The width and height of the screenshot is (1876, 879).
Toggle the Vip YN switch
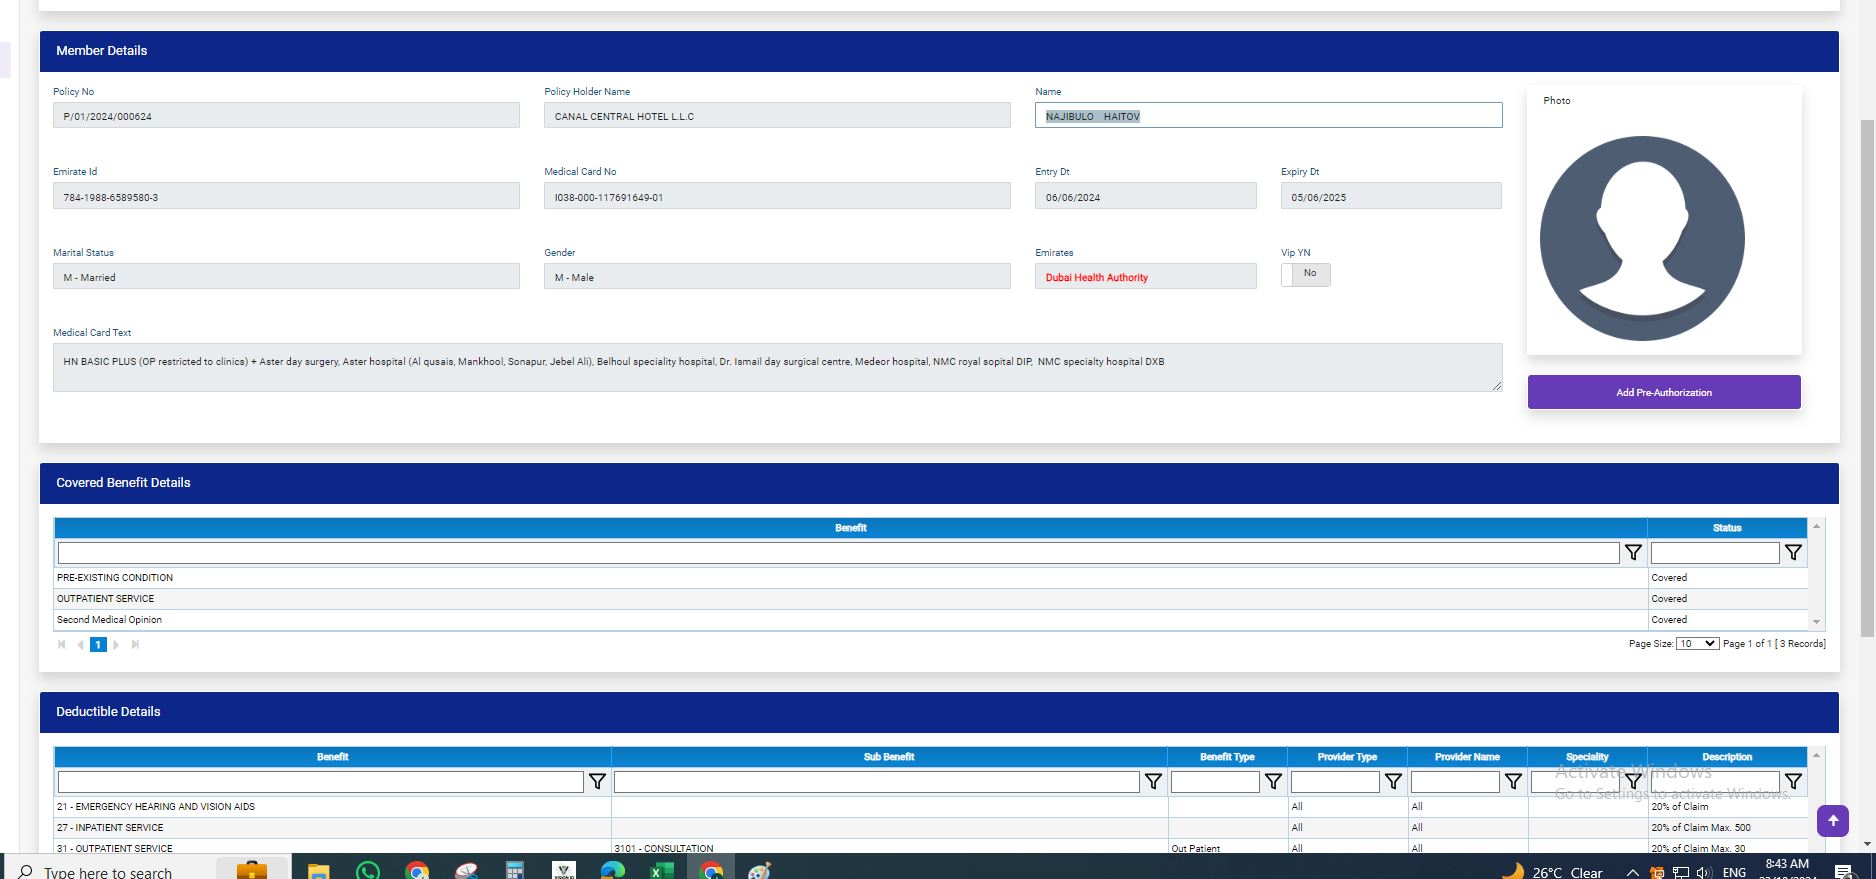tap(1305, 274)
